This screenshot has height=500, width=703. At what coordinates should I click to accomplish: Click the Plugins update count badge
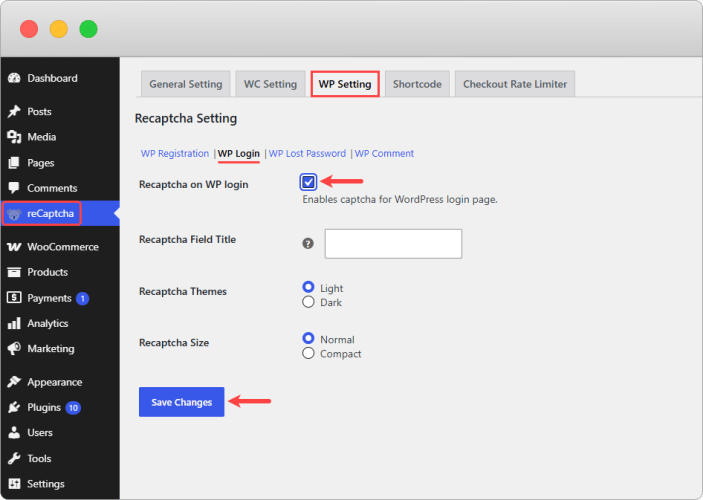pyautogui.click(x=73, y=408)
